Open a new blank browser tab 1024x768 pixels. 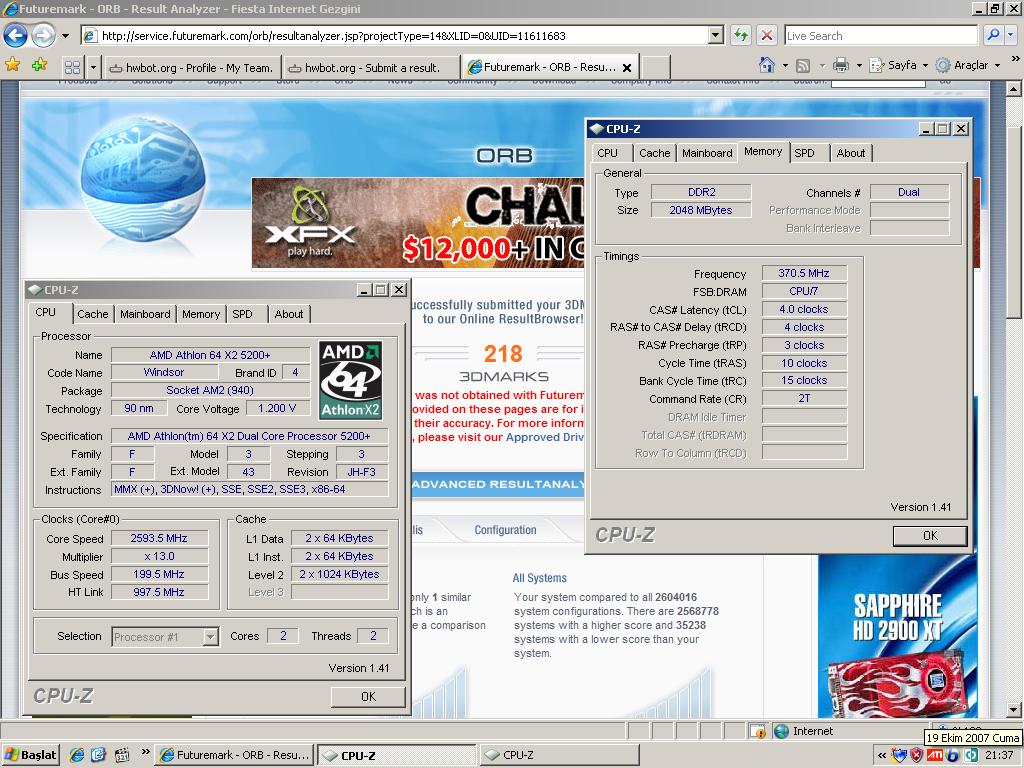coord(655,67)
